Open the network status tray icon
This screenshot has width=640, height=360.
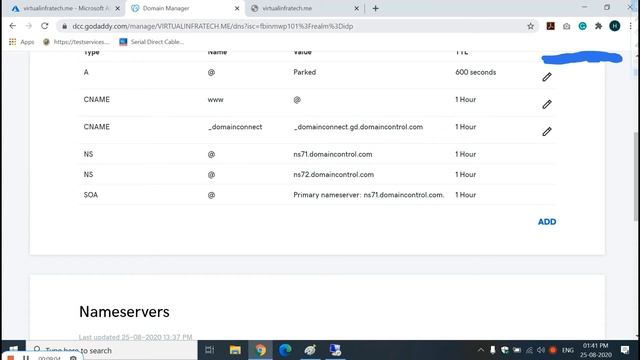tap(529, 350)
